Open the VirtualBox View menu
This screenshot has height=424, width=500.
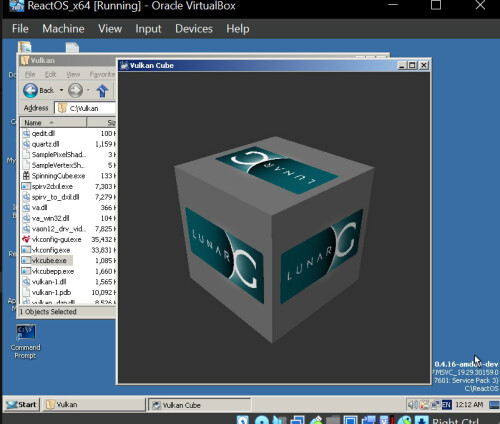coord(110,29)
